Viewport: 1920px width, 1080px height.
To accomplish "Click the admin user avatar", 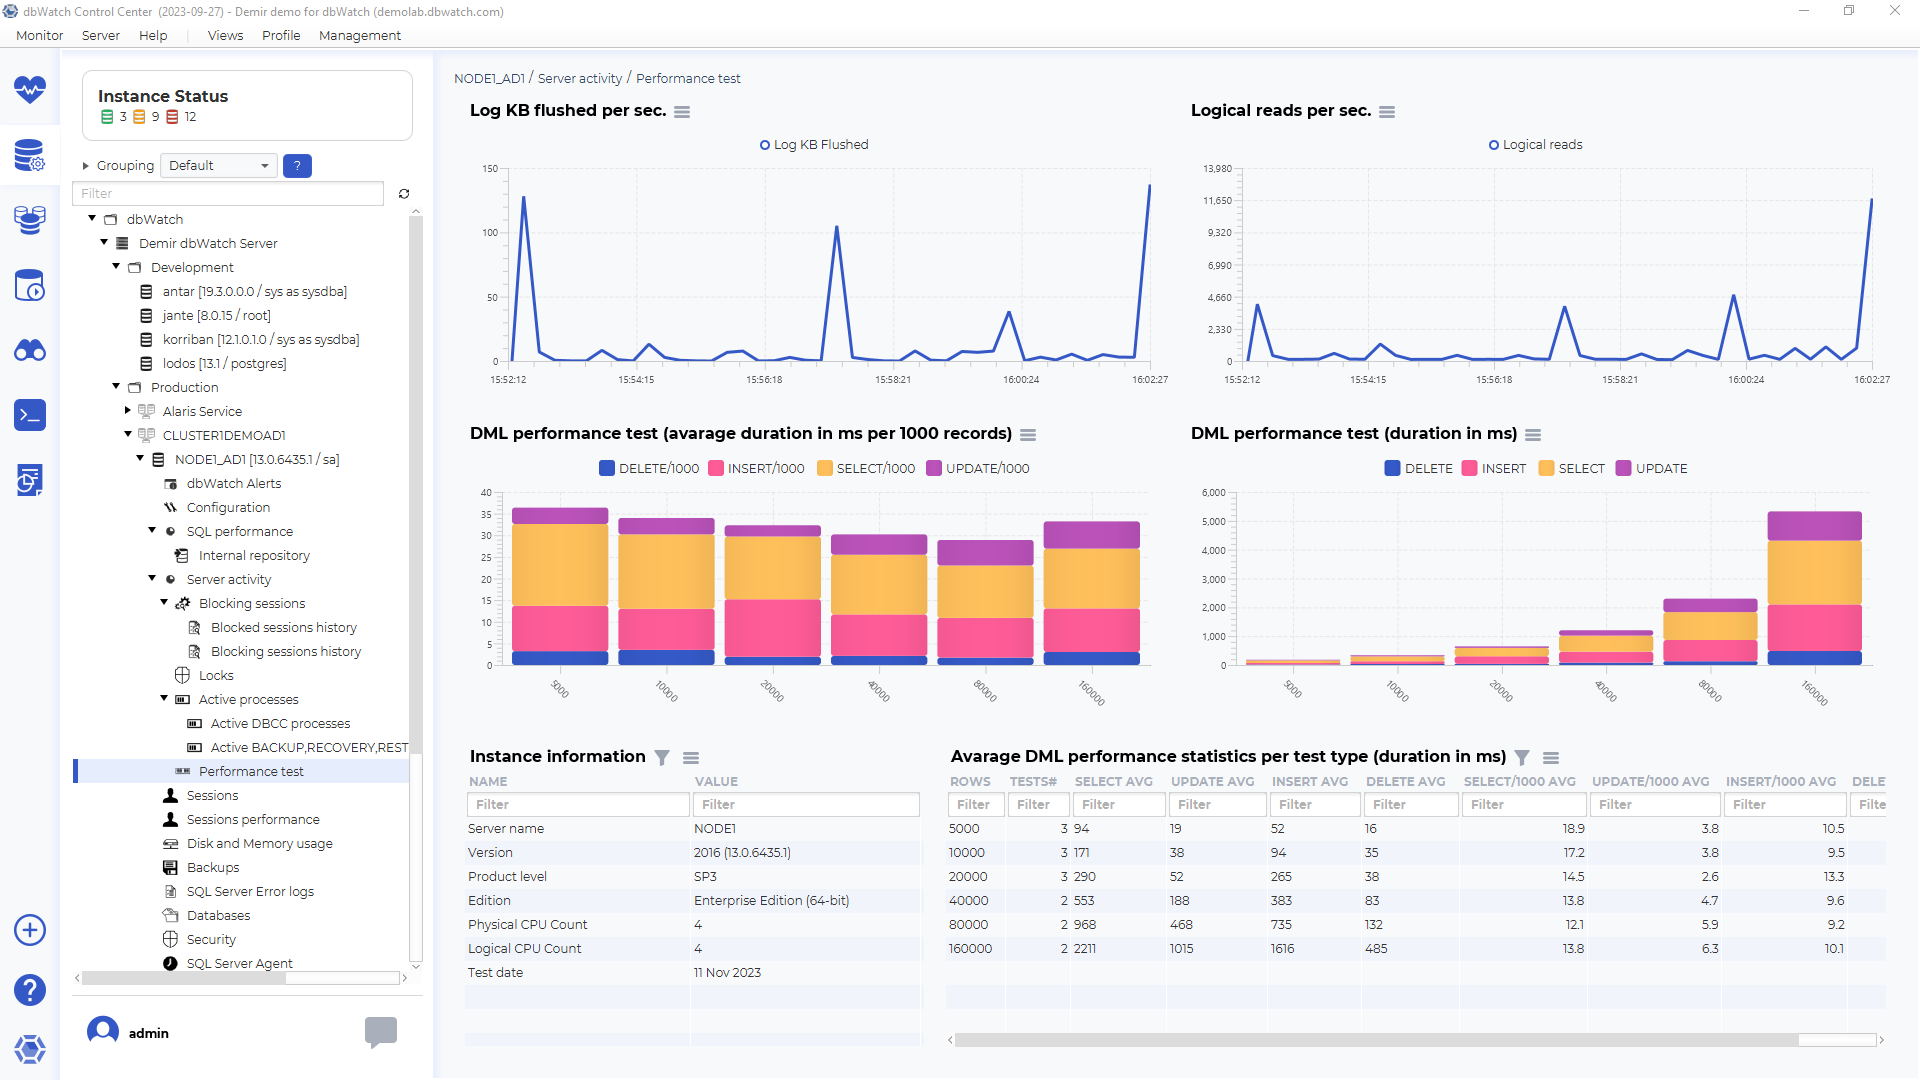I will click(x=103, y=1031).
